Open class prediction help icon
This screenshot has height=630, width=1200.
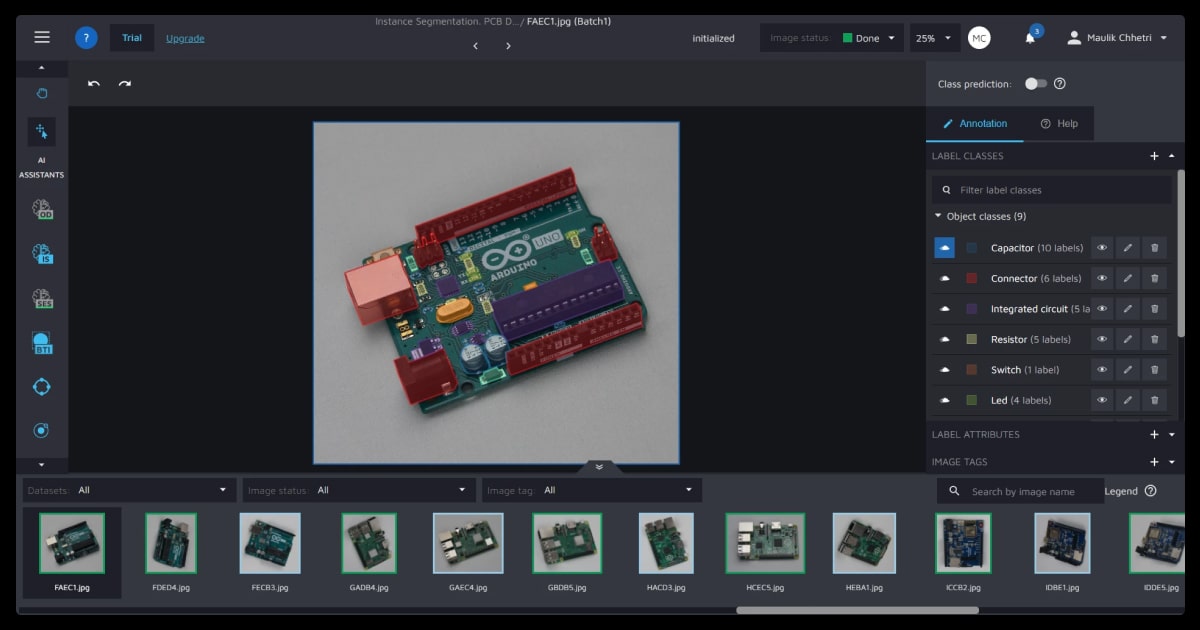tap(1060, 84)
